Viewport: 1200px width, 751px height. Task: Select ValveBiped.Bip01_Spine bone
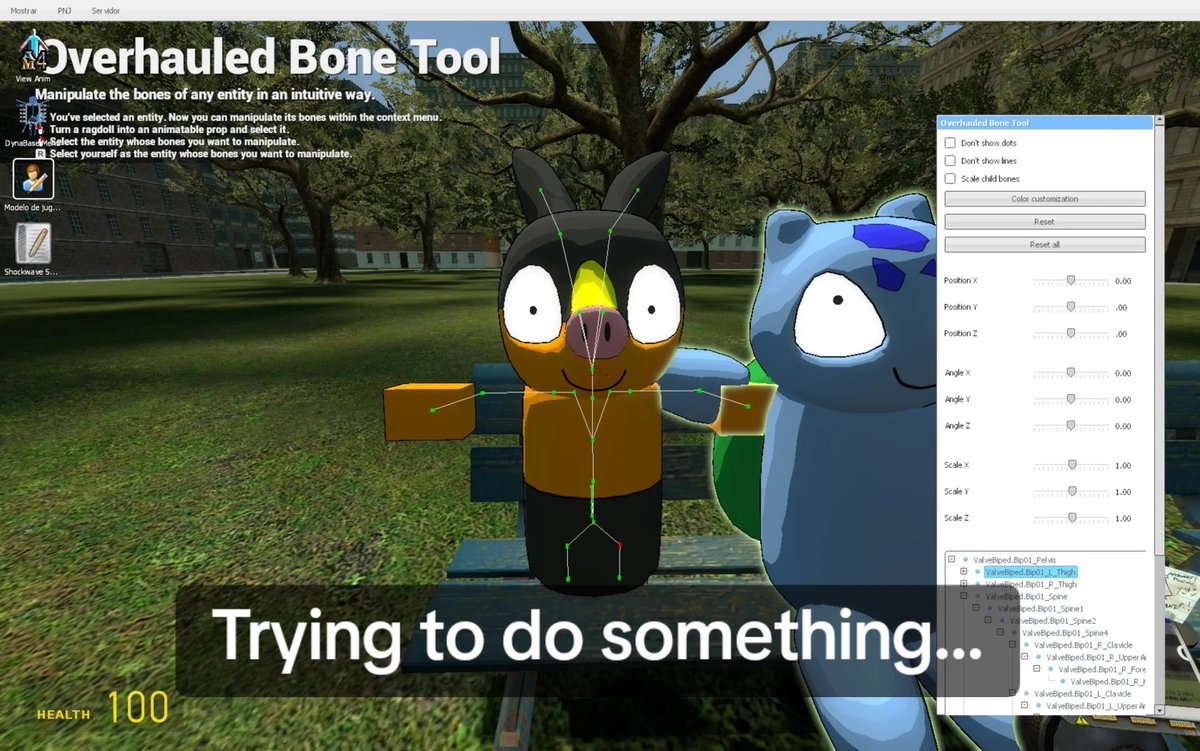click(1026, 596)
